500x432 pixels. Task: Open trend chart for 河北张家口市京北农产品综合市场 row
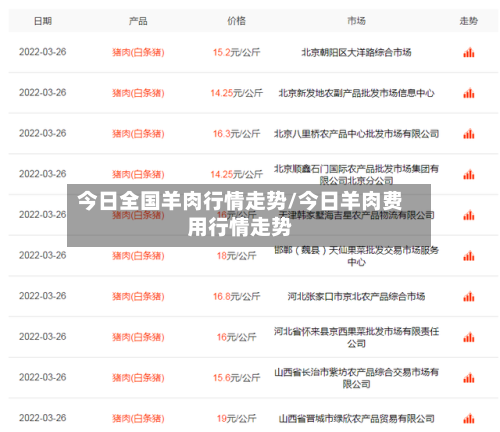468,297
